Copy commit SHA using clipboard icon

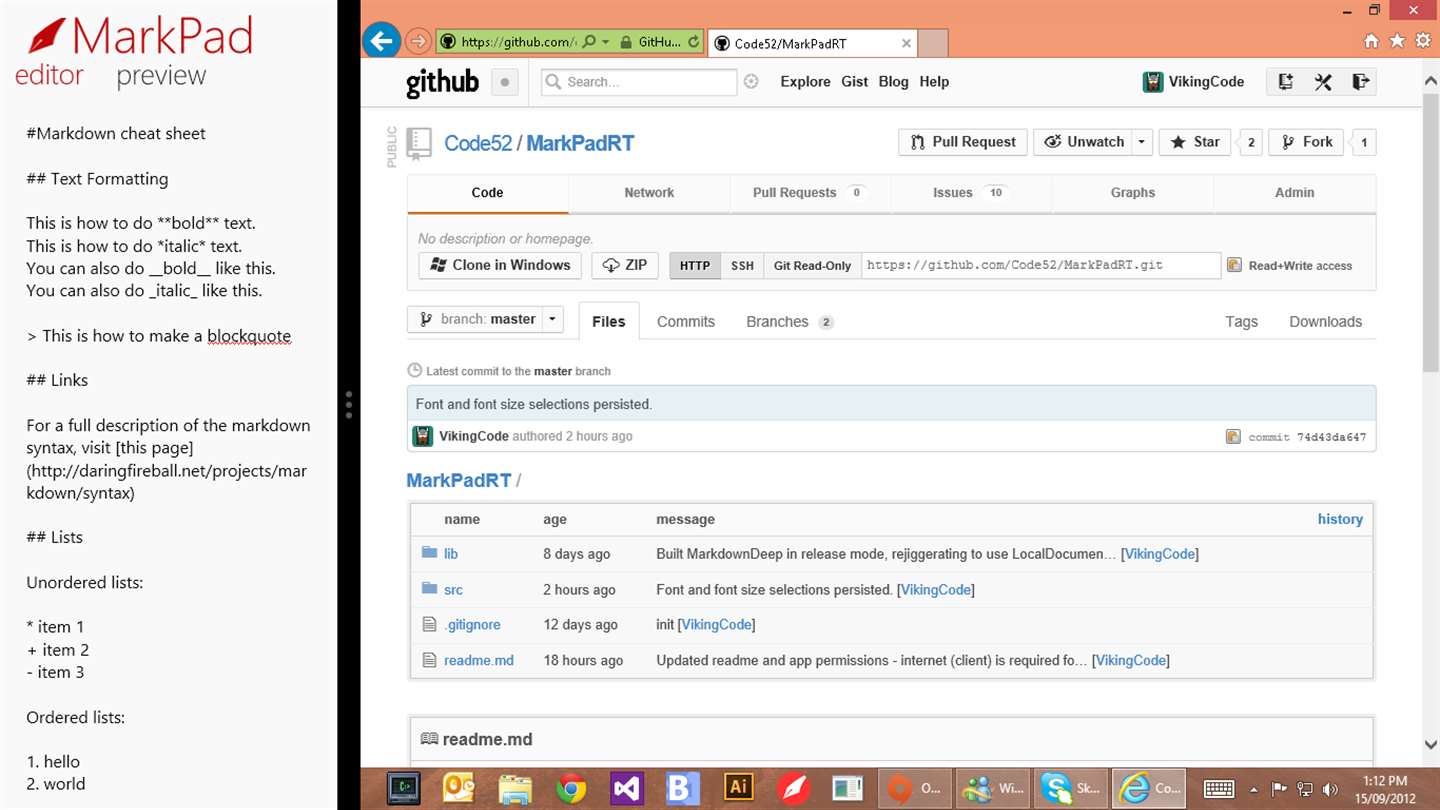click(x=1233, y=436)
